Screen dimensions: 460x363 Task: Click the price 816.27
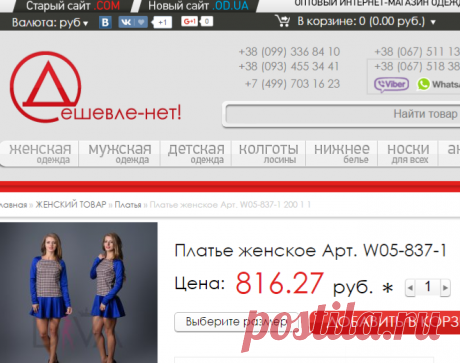[x=279, y=283]
